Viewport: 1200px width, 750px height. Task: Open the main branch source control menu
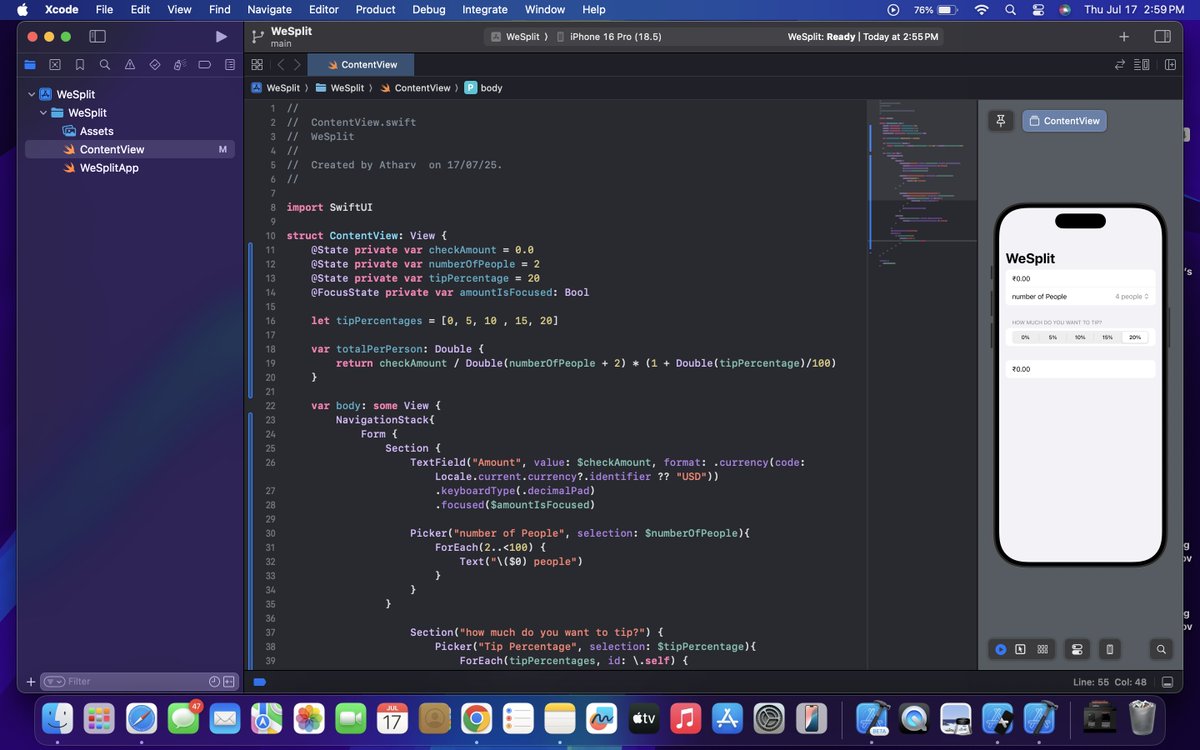[281, 44]
